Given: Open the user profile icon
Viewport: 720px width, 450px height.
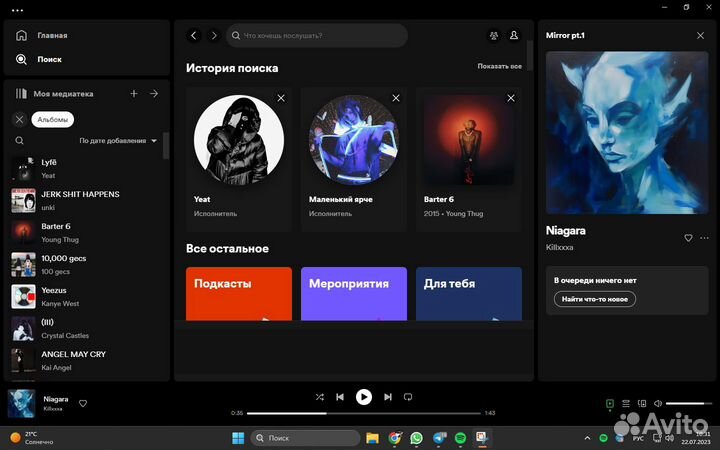Looking at the screenshot, I should coord(514,35).
